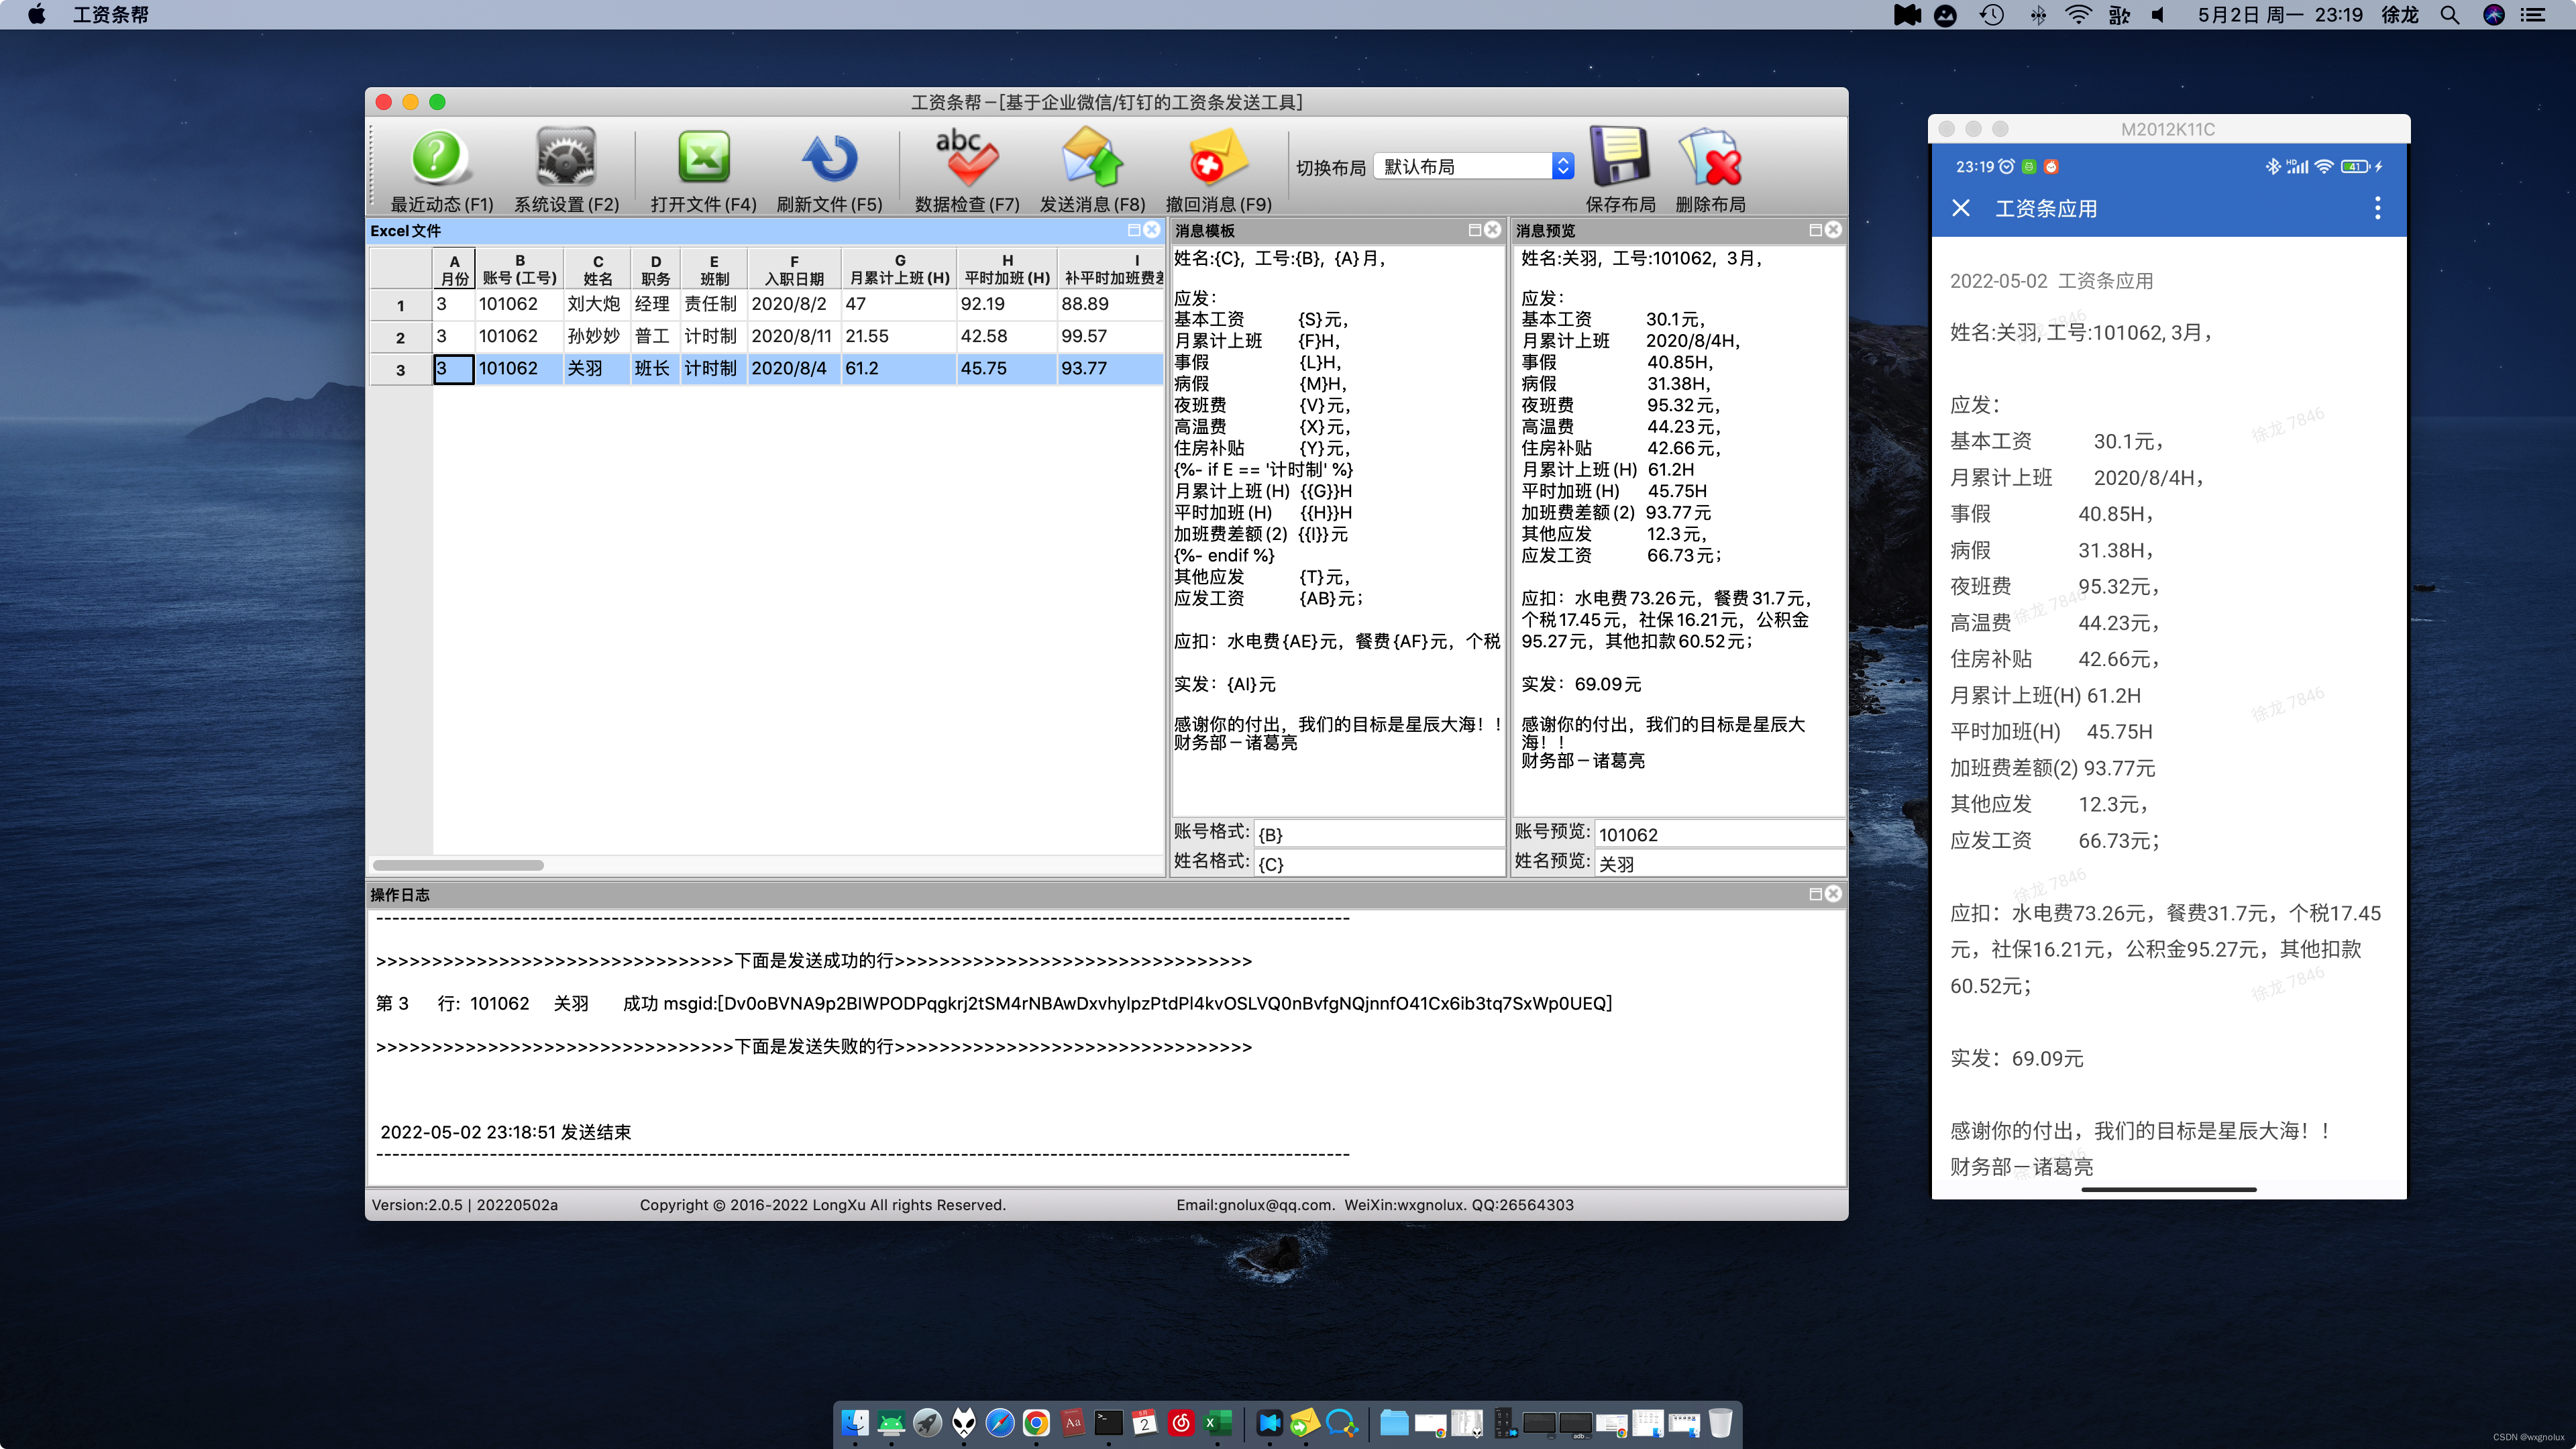Open phone app three-dot menu
Image resolution: width=2576 pixels, height=1449 pixels.
click(2377, 208)
